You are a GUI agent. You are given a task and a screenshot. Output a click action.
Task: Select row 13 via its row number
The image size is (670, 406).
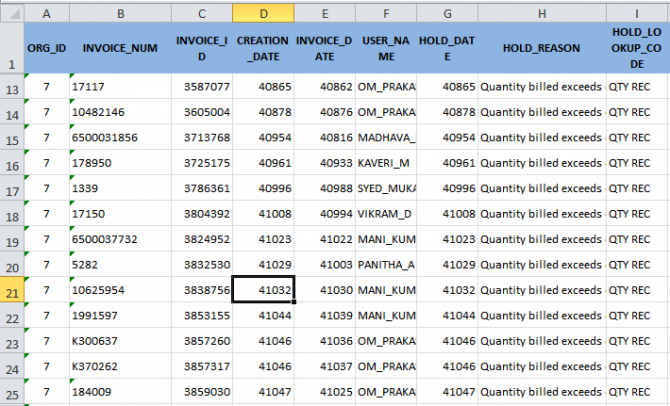click(x=12, y=87)
